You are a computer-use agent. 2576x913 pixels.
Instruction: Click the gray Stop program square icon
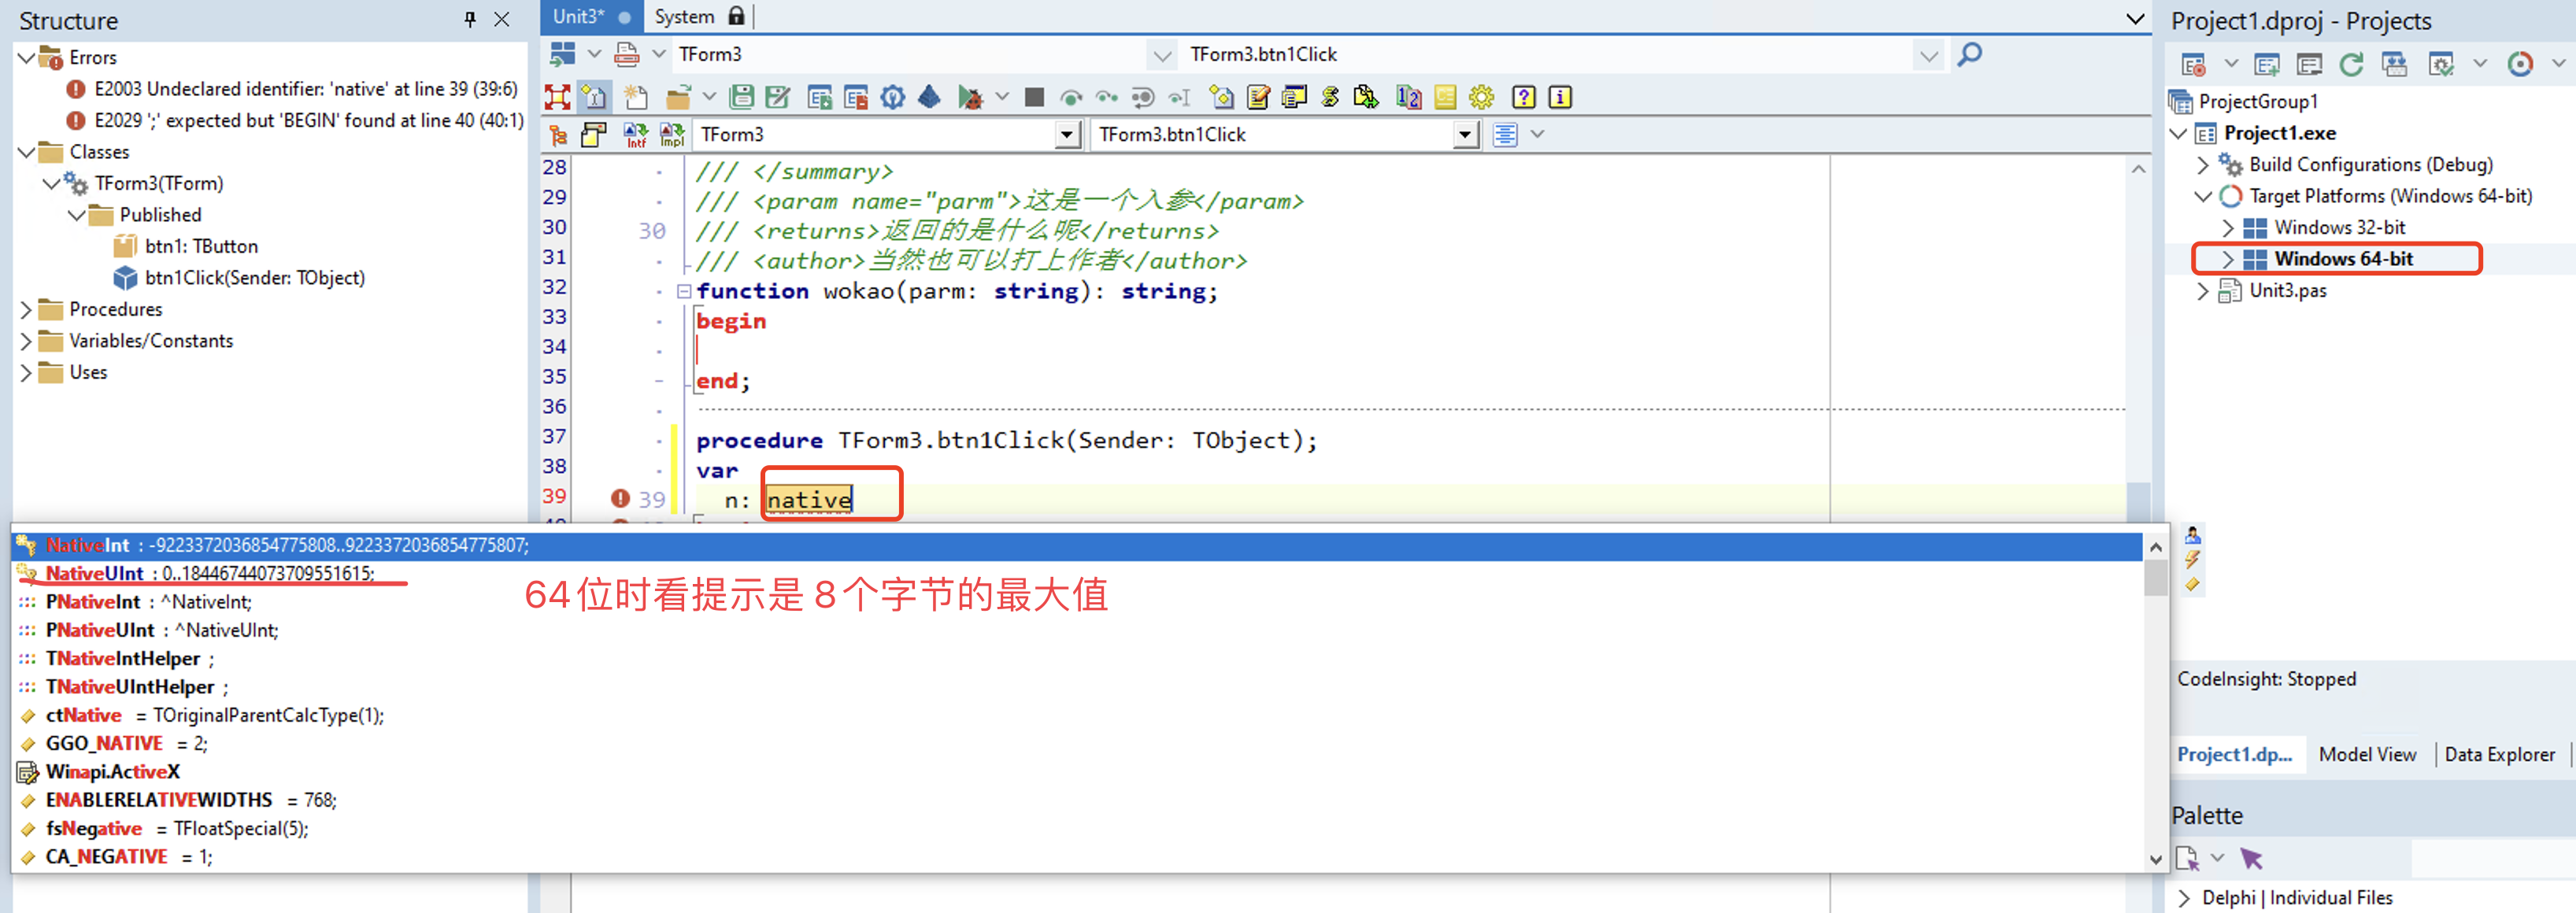(x=1034, y=97)
